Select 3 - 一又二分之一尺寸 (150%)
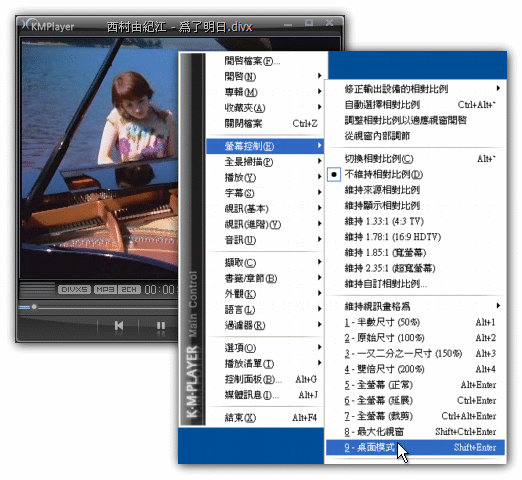Screen dimensions: 522x480 pos(415,353)
